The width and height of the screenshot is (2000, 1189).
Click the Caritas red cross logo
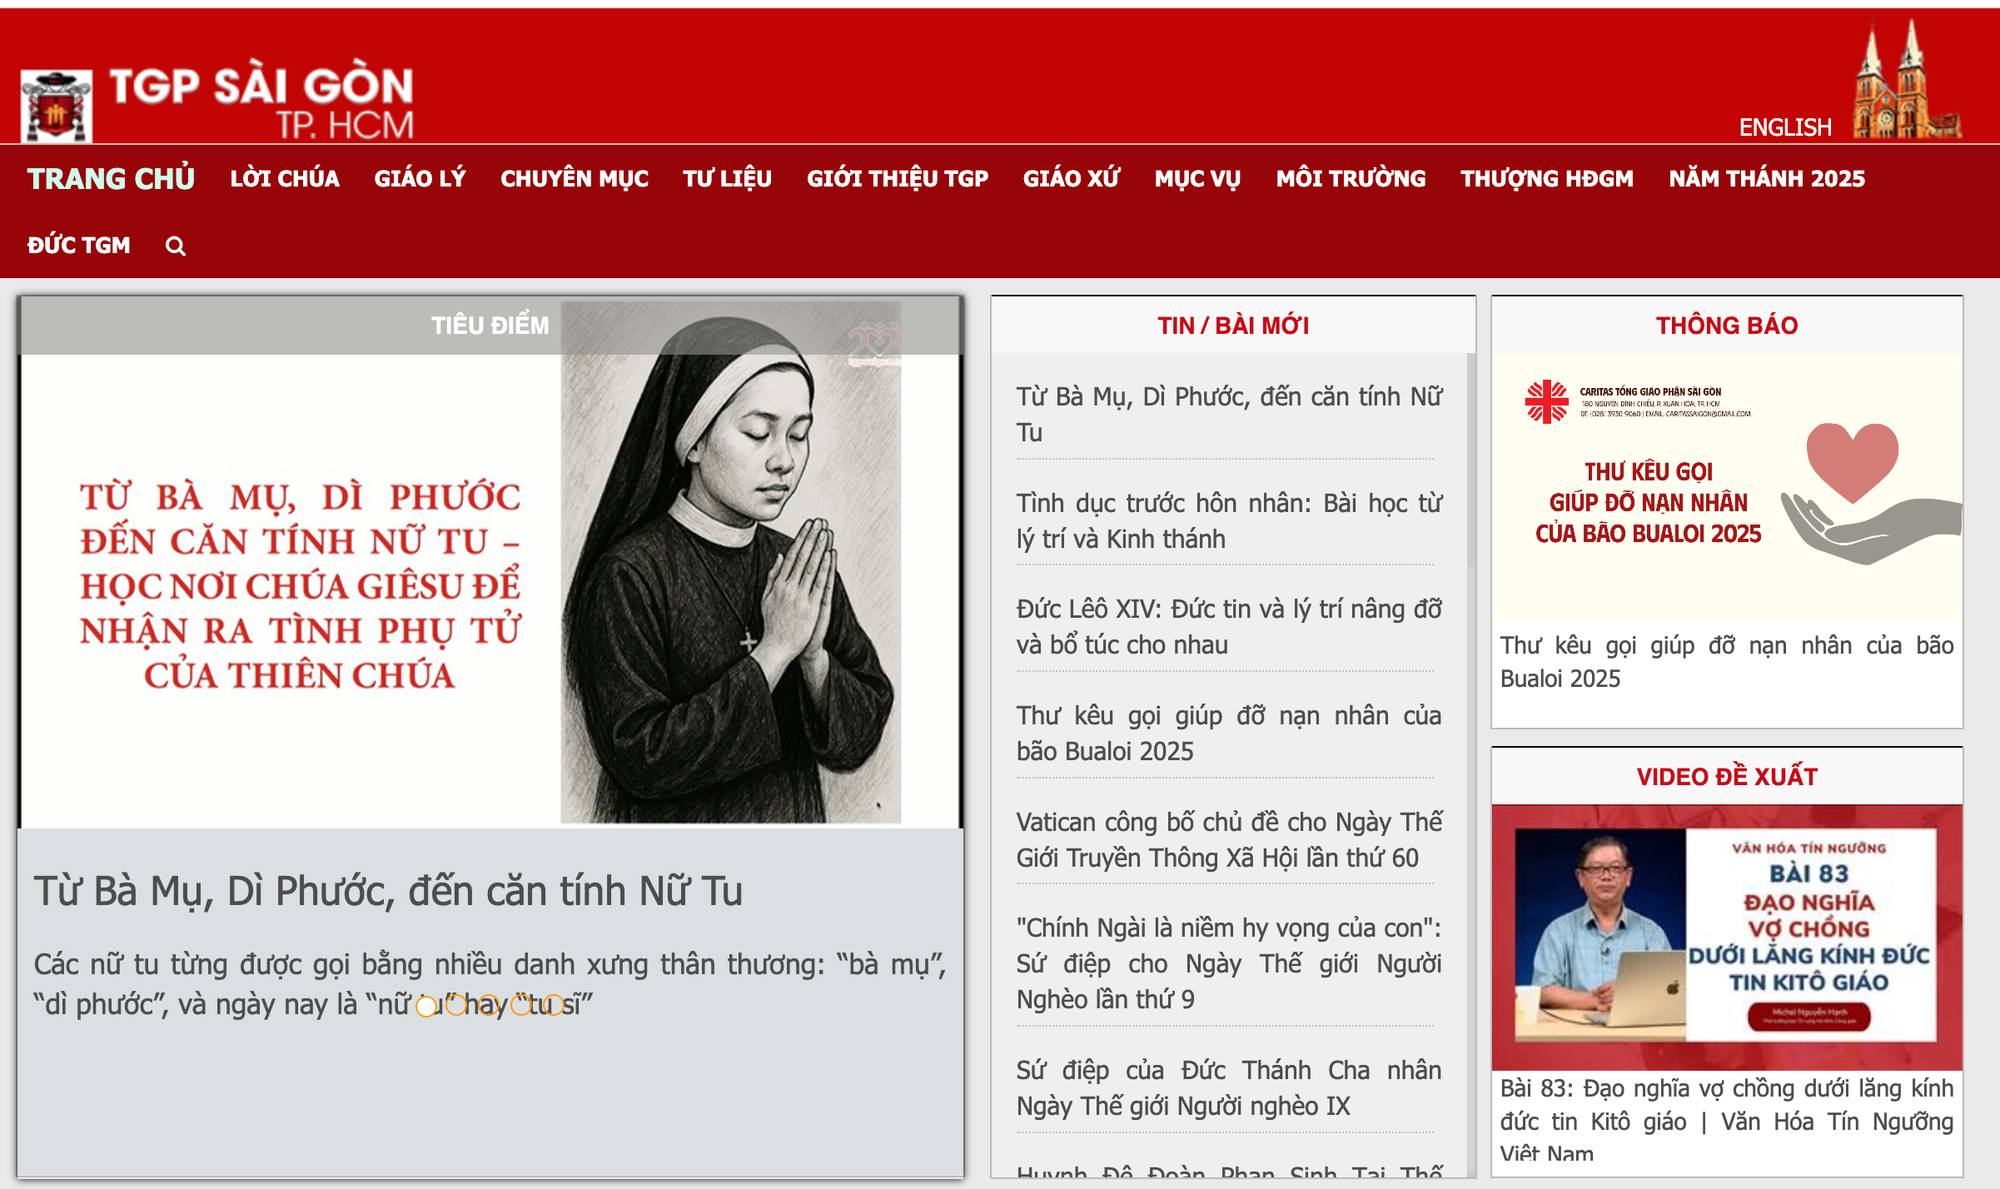[x=1547, y=401]
